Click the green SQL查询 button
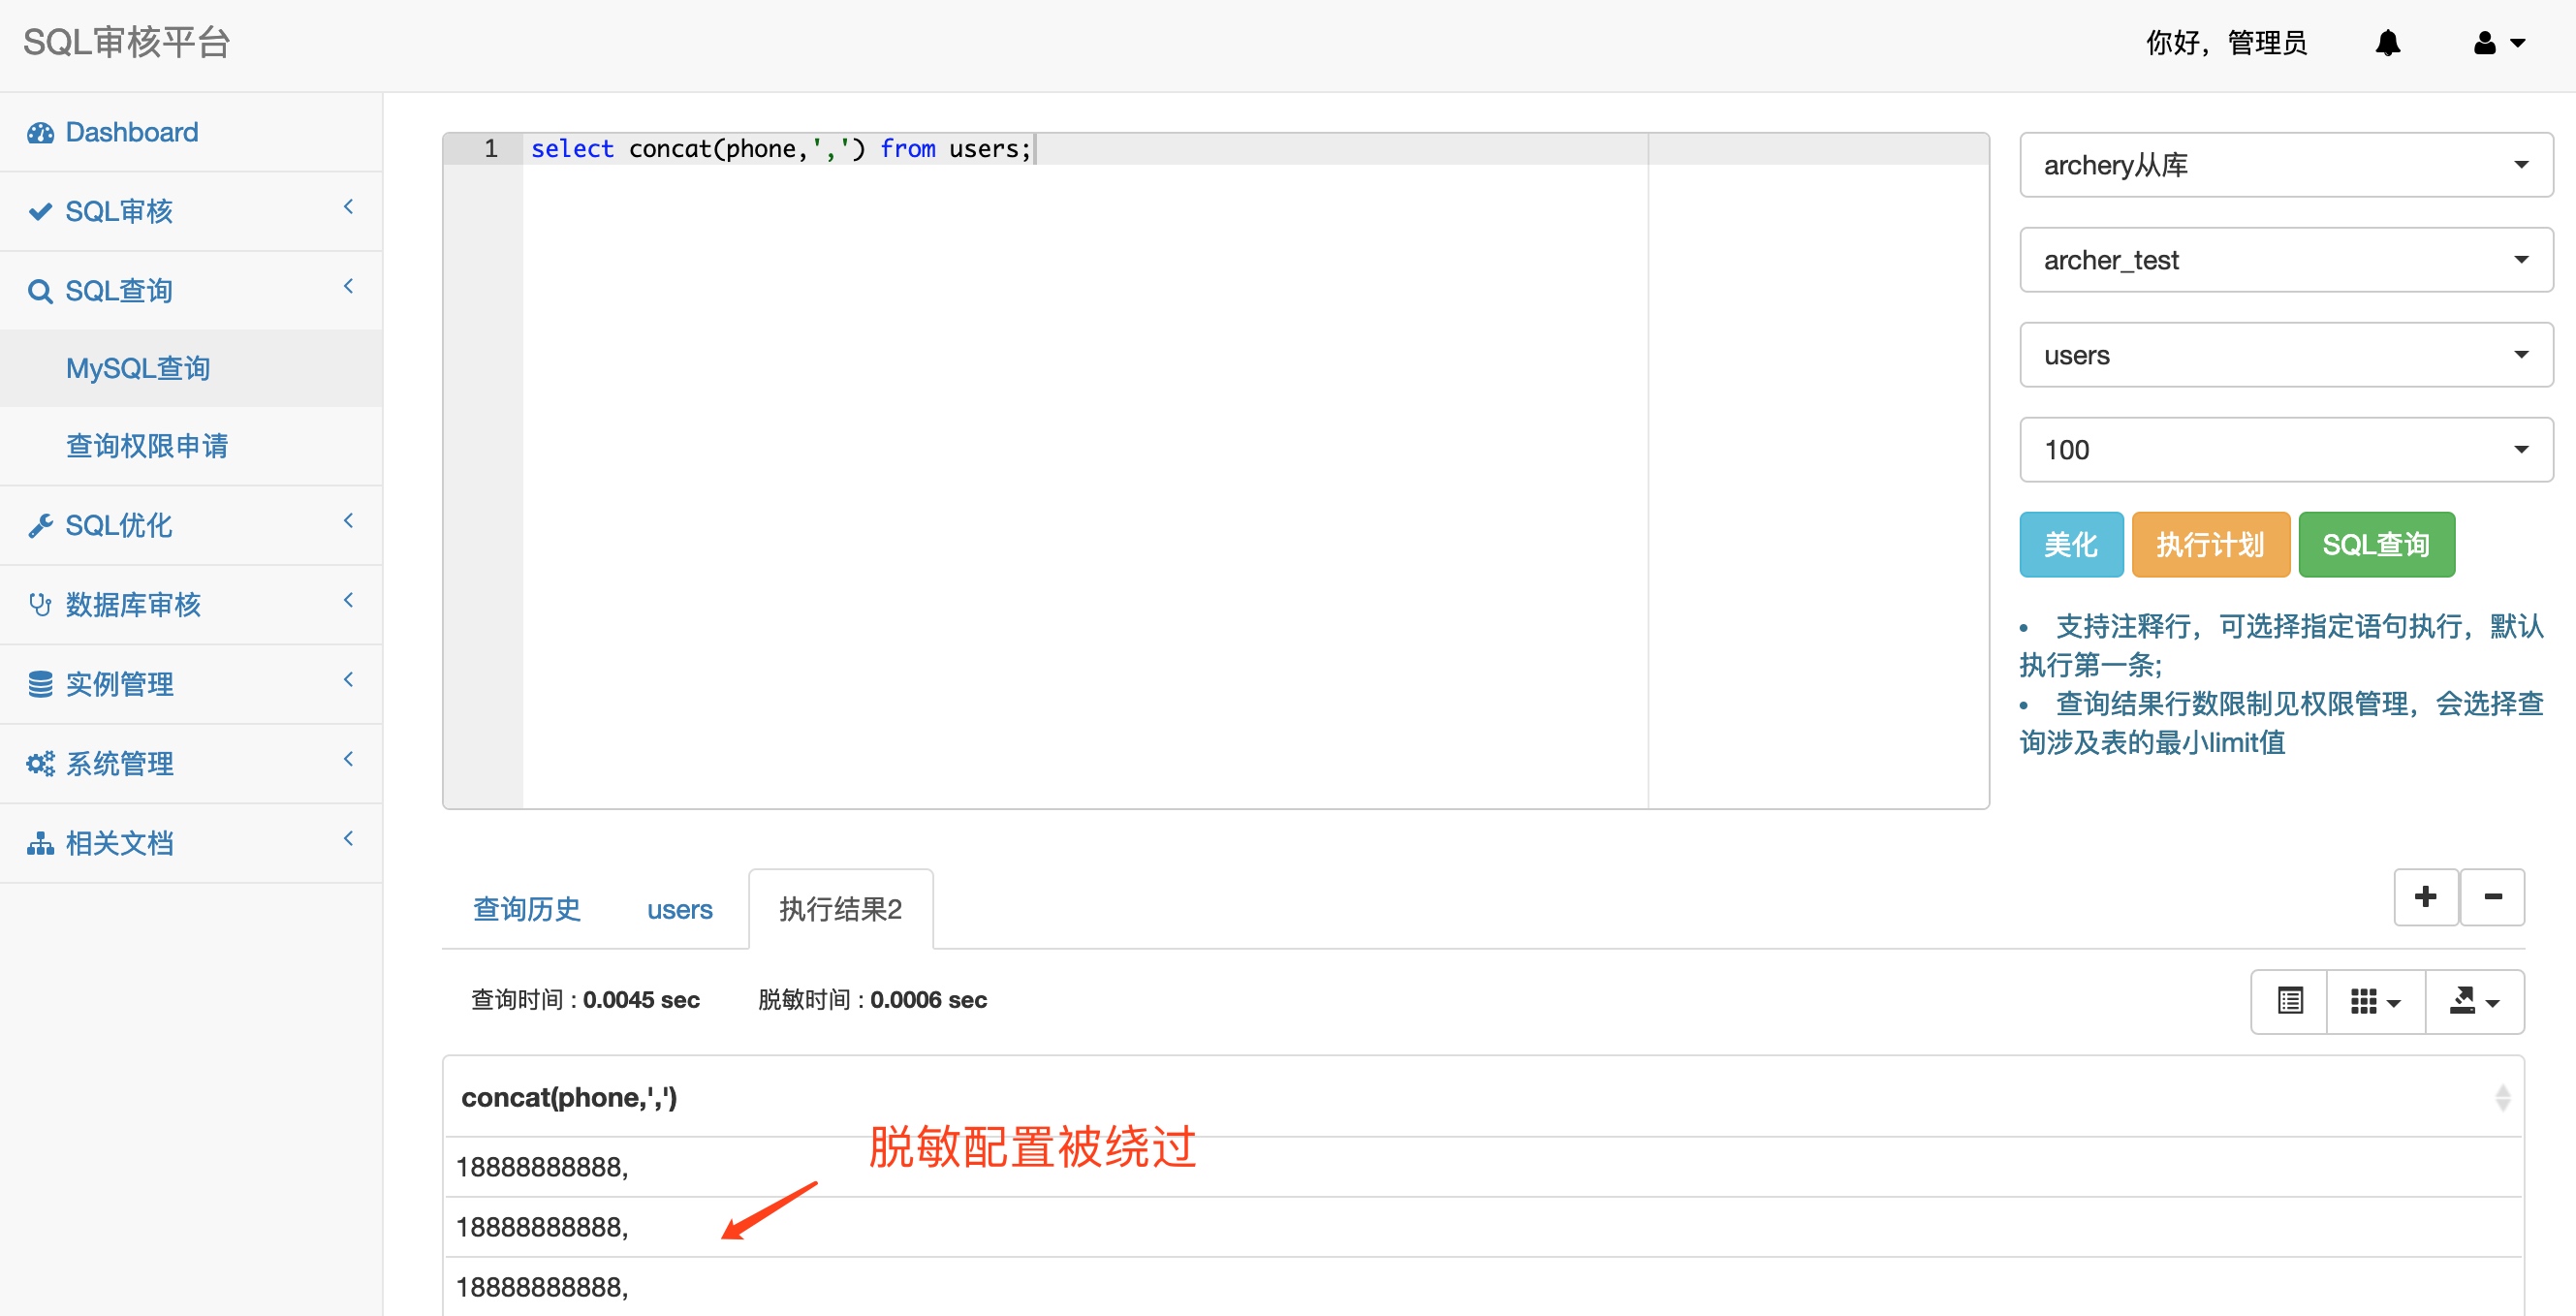 click(x=2375, y=545)
